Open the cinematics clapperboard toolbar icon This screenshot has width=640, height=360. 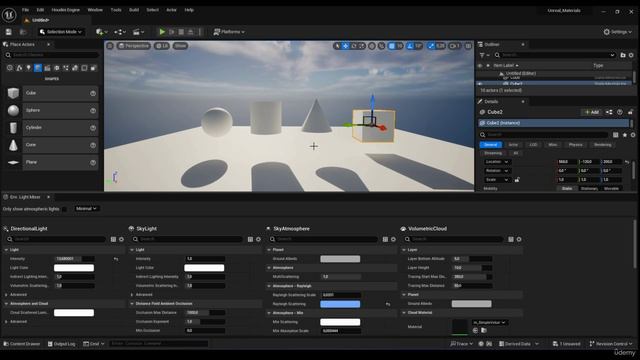(x=138, y=32)
